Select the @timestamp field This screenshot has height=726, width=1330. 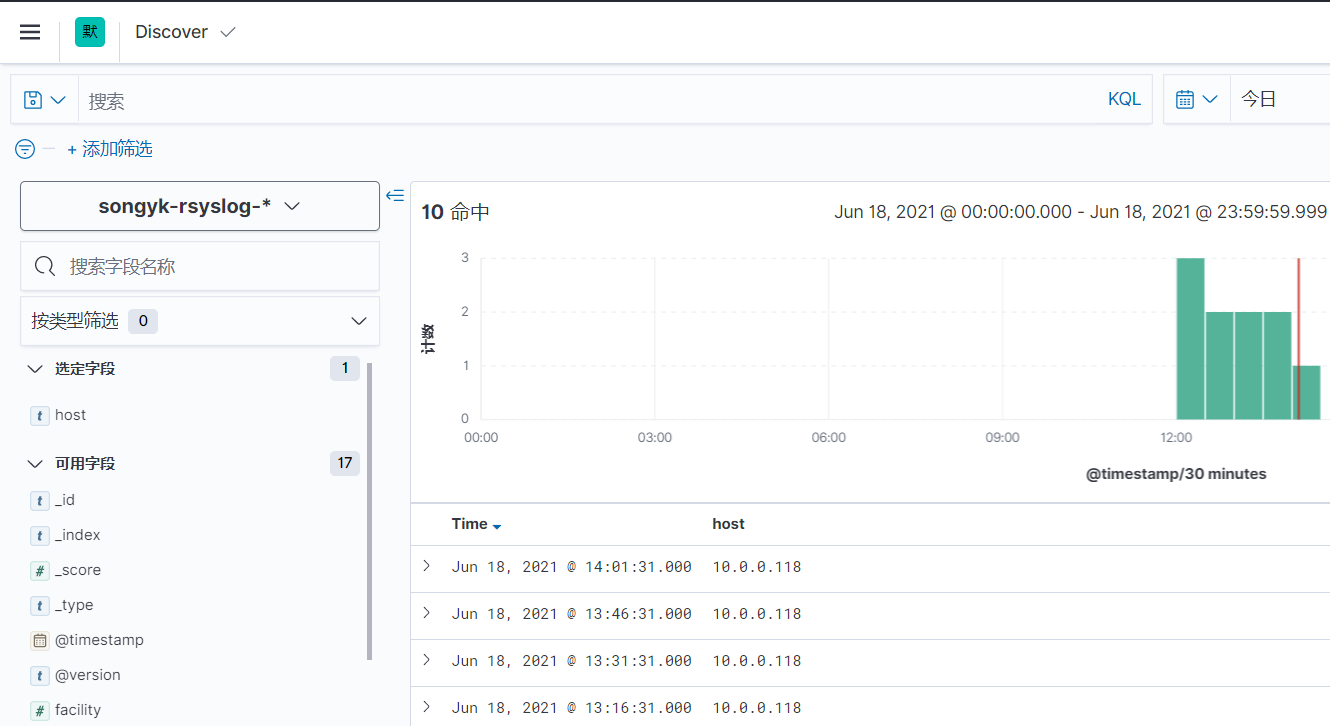point(99,640)
